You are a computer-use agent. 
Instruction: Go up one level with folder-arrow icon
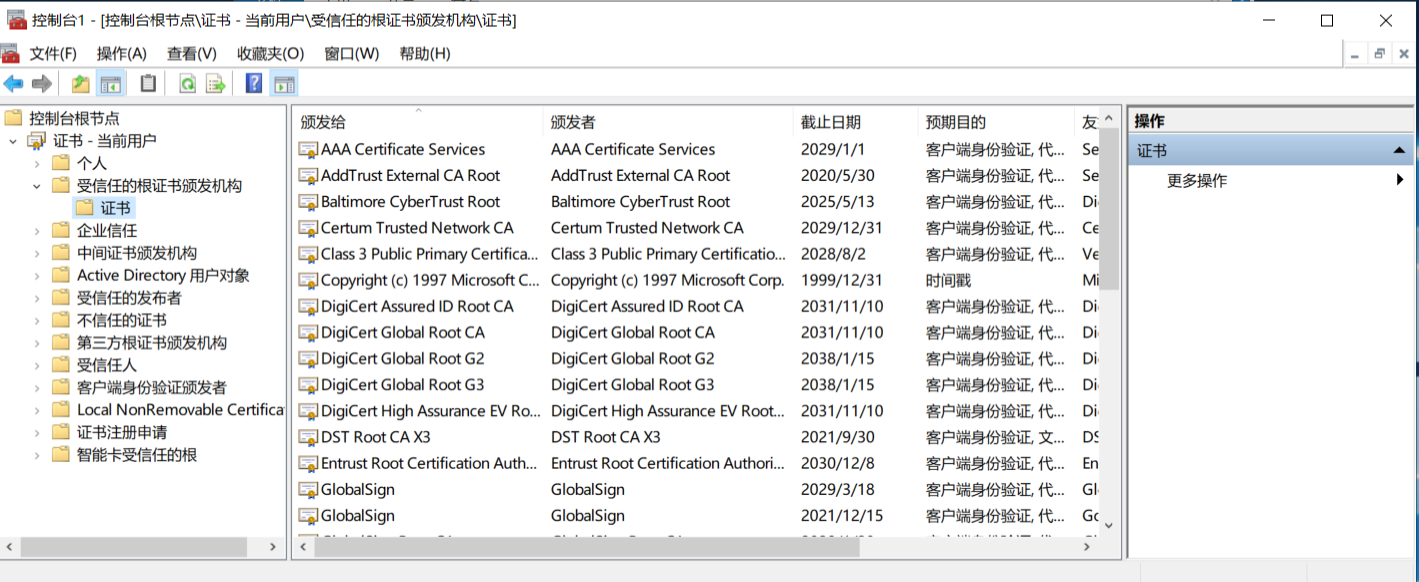point(81,84)
